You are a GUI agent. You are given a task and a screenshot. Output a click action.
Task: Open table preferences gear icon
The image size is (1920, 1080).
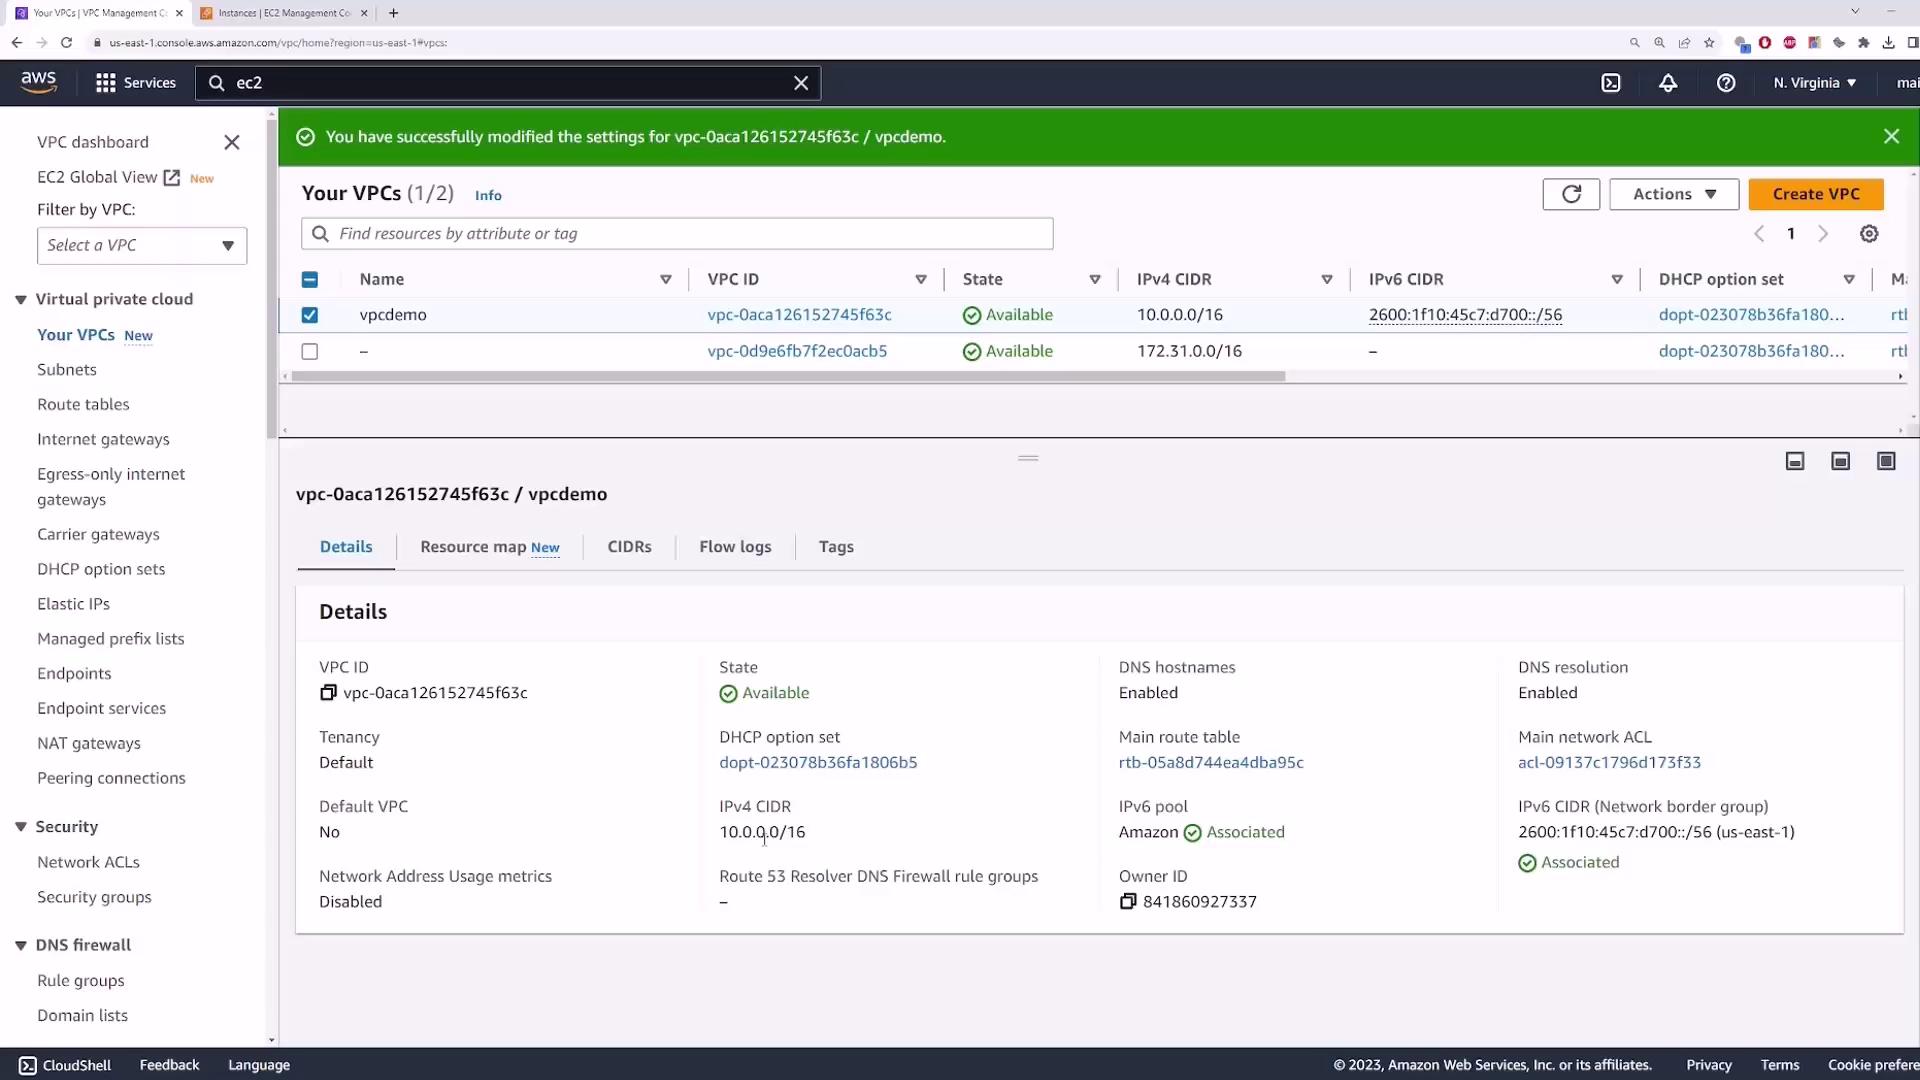point(1869,234)
